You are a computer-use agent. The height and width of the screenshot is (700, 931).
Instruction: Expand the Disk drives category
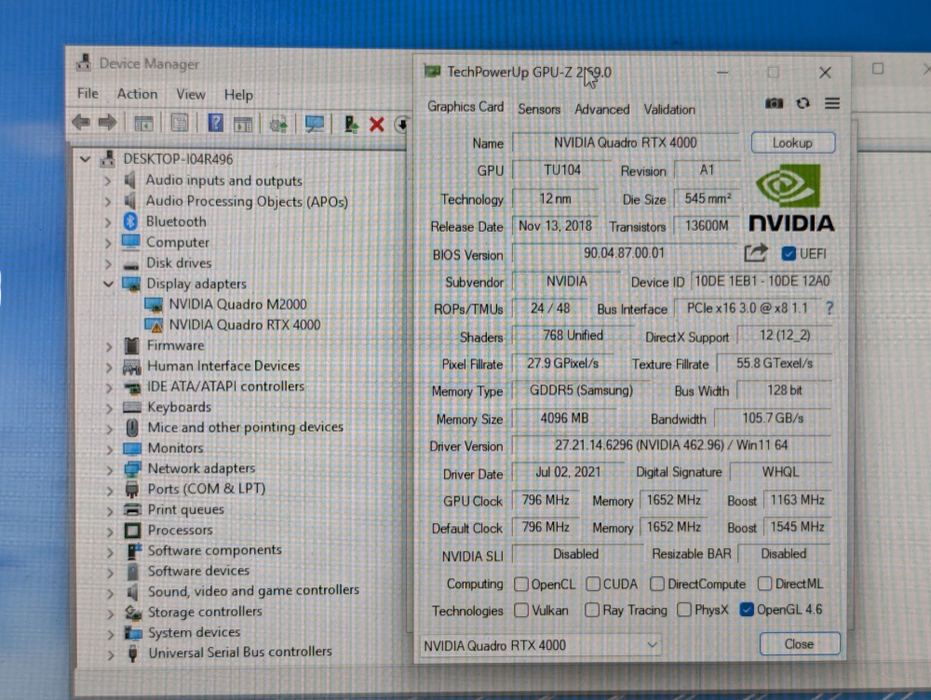point(107,263)
